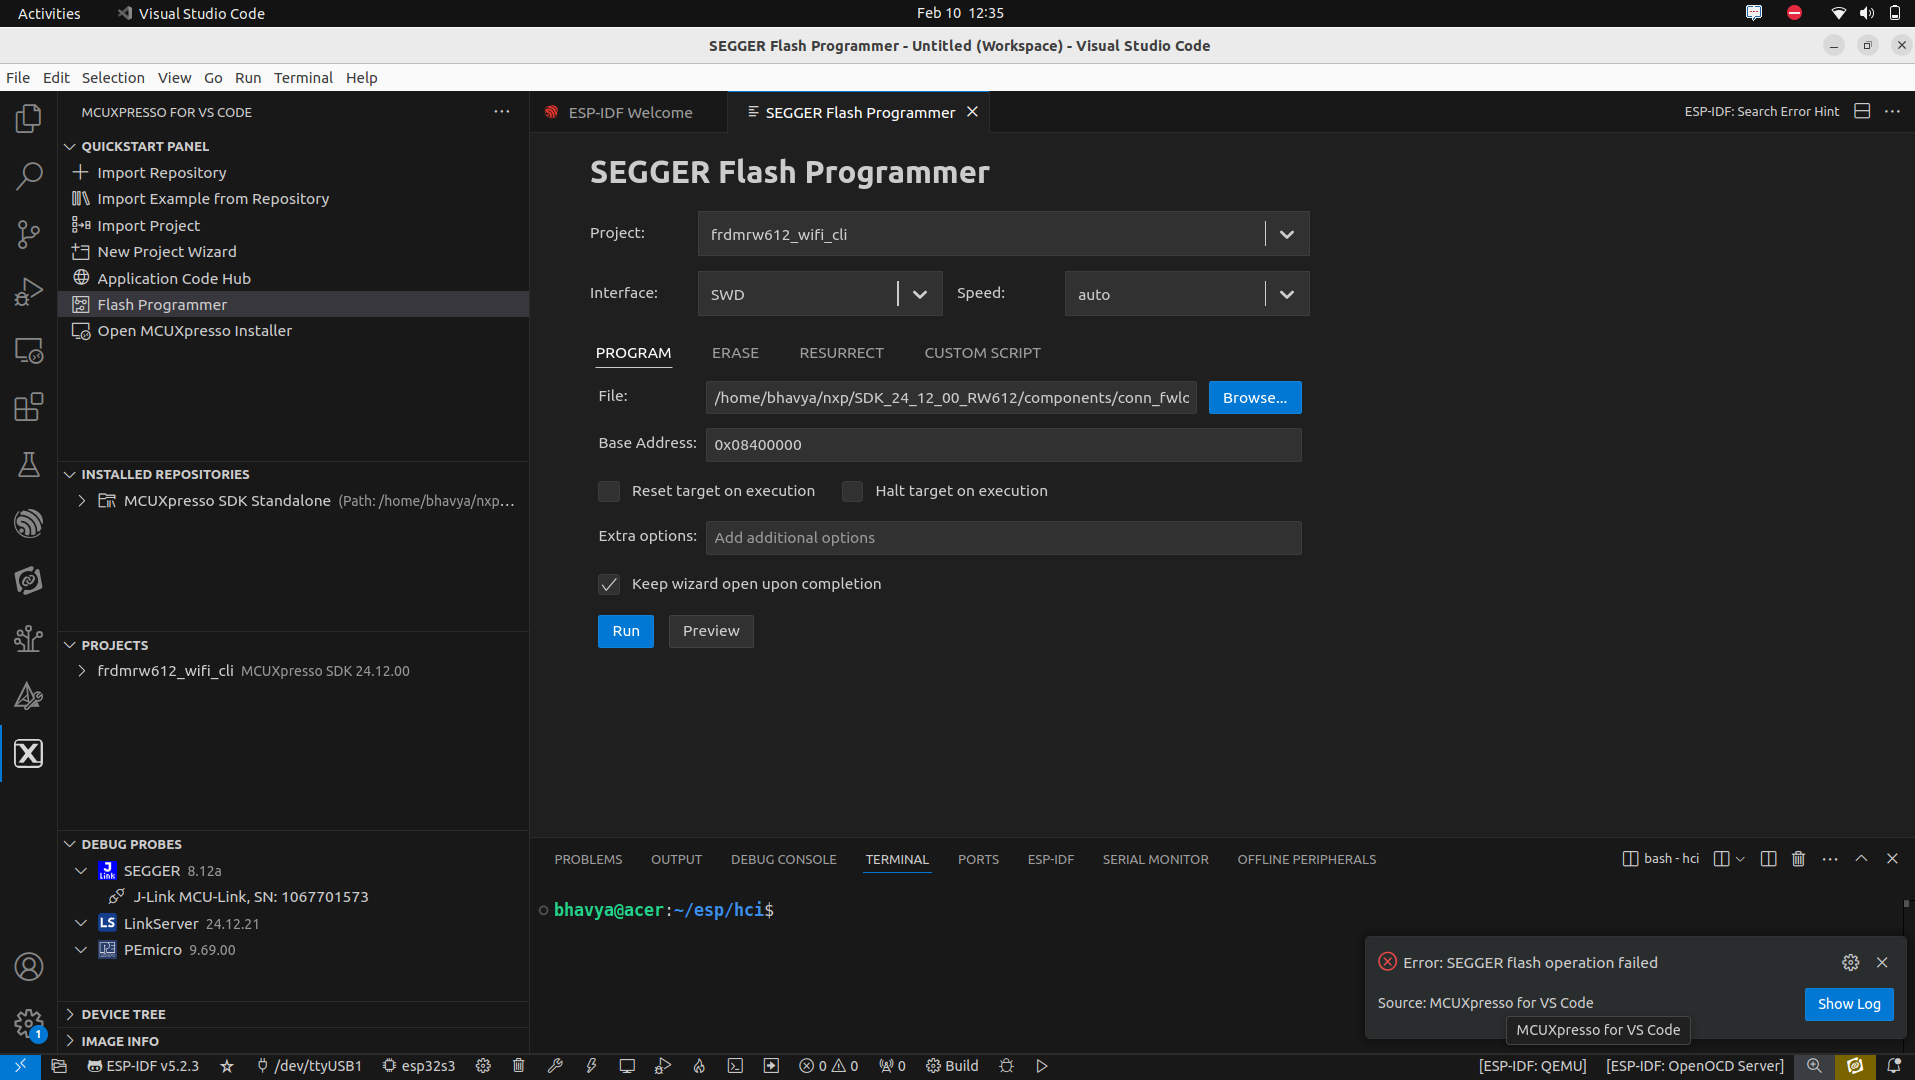1915x1080 pixels.
Task: Open the Interface SWD dropdown
Action: [820, 294]
